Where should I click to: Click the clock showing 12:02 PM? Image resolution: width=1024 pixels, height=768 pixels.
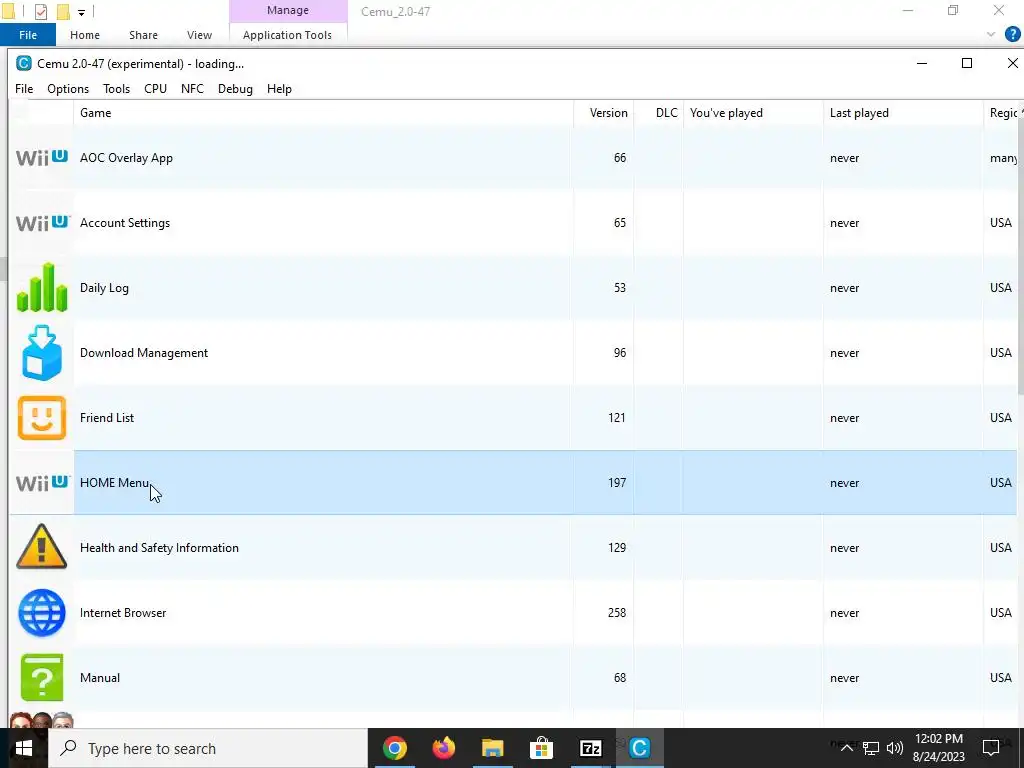click(939, 739)
